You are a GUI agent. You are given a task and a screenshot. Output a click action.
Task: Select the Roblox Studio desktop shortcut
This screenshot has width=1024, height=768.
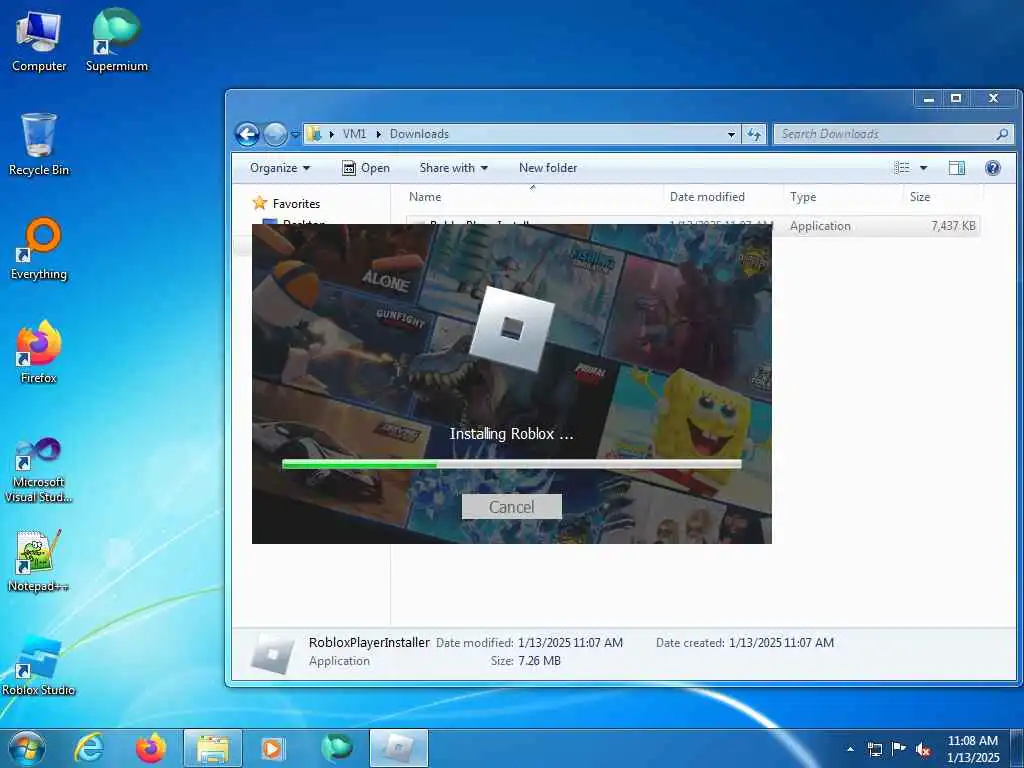[x=39, y=665]
